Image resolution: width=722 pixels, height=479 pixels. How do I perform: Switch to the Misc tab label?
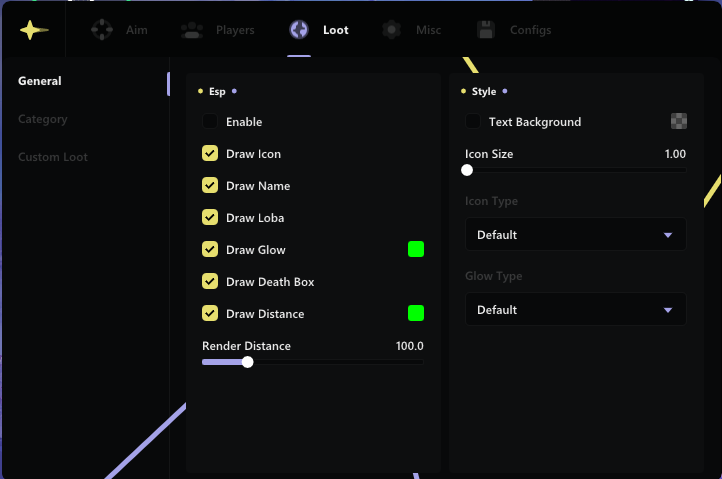pyautogui.click(x=428, y=30)
